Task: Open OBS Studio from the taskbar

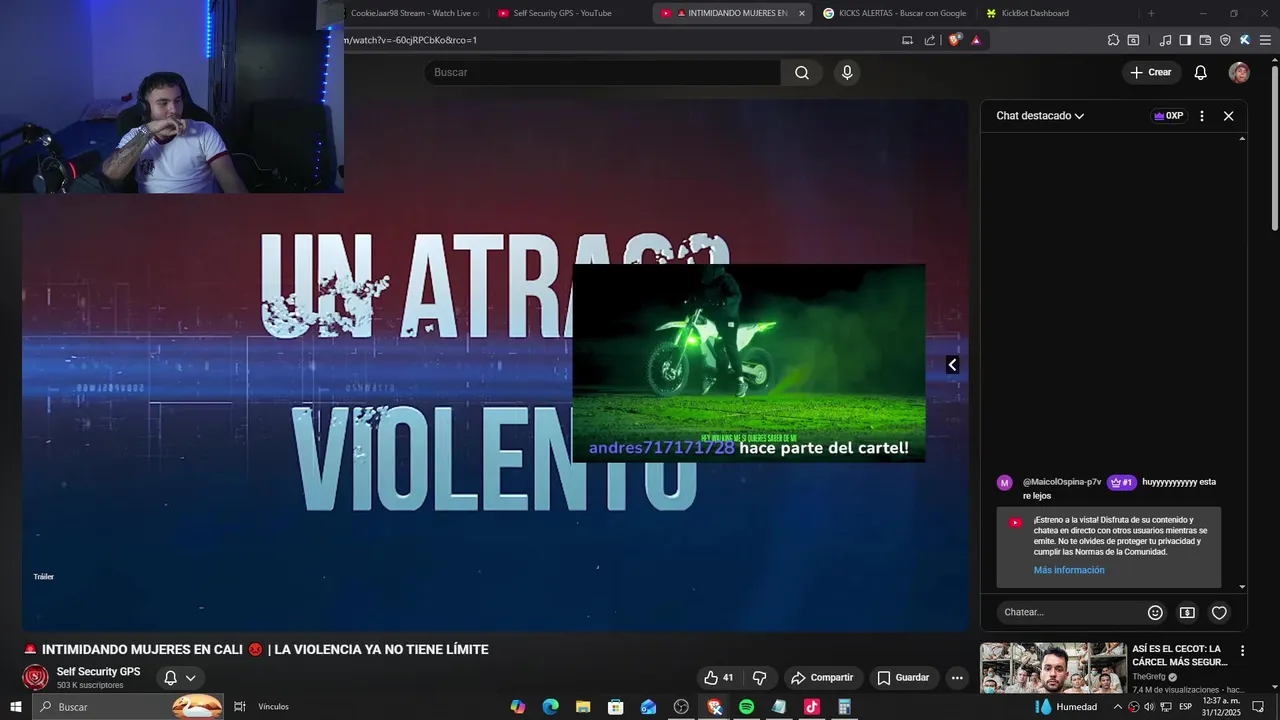Action: point(681,707)
